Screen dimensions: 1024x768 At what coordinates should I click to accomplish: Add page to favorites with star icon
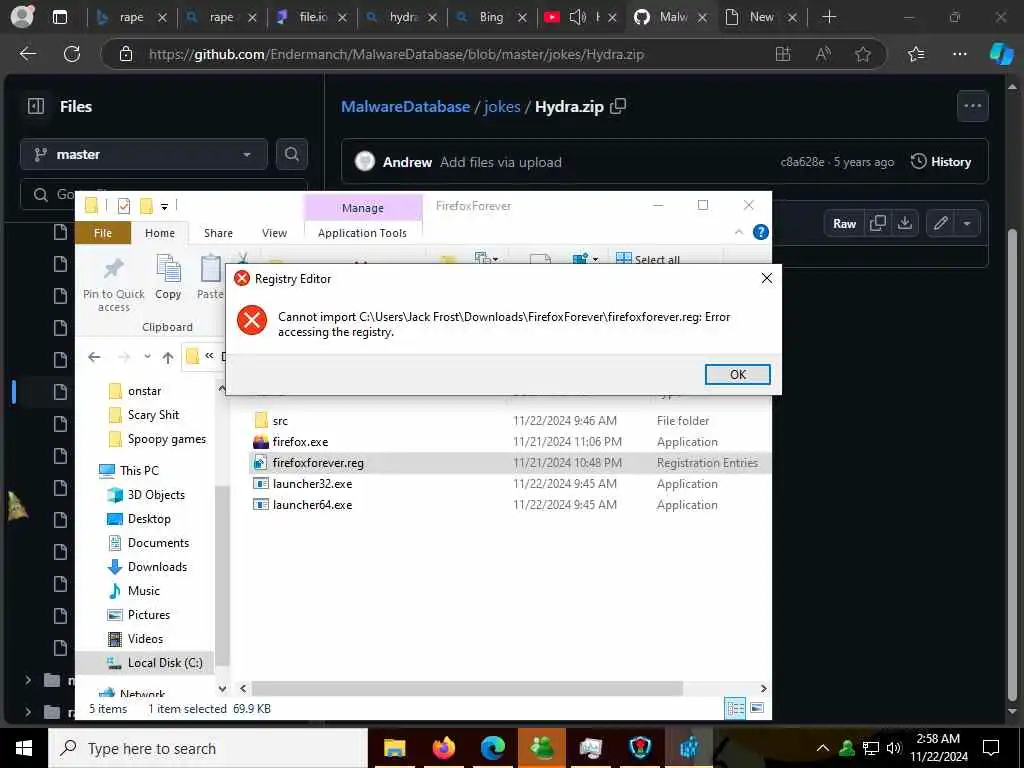click(863, 54)
